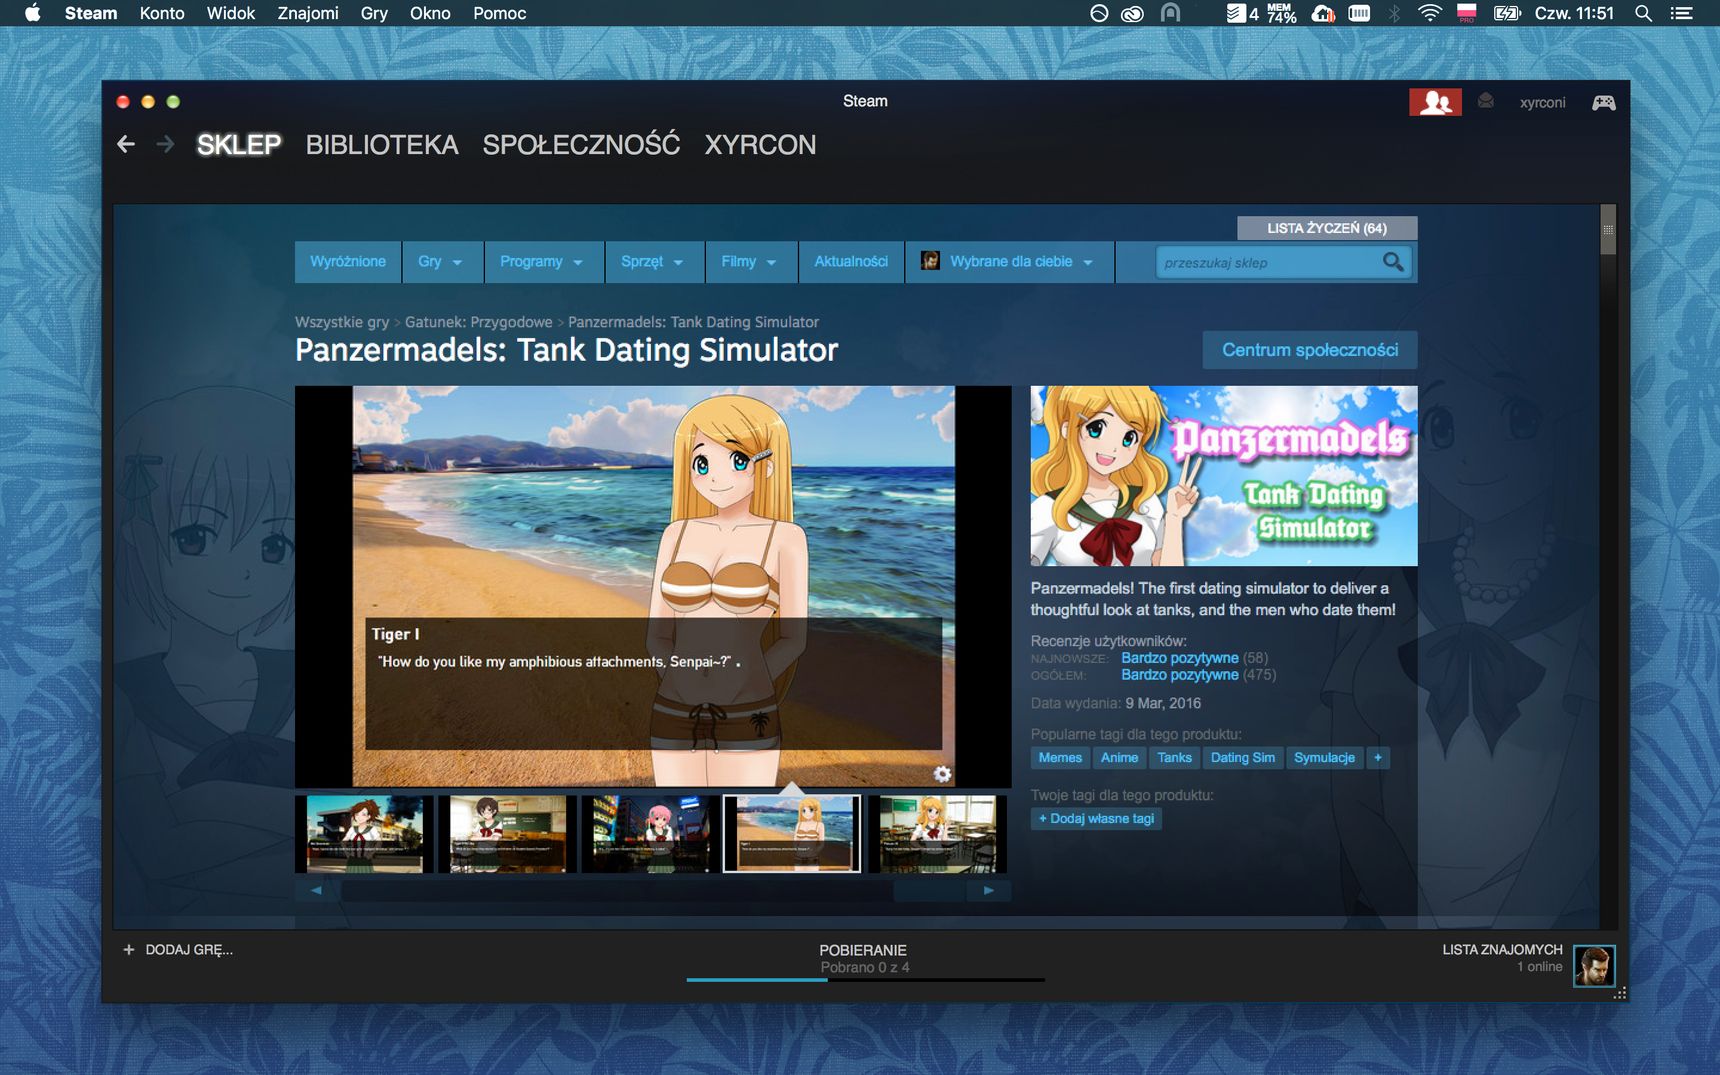This screenshot has width=1720, height=1075.
Task: Open the SKLEP tab
Action: (239, 145)
